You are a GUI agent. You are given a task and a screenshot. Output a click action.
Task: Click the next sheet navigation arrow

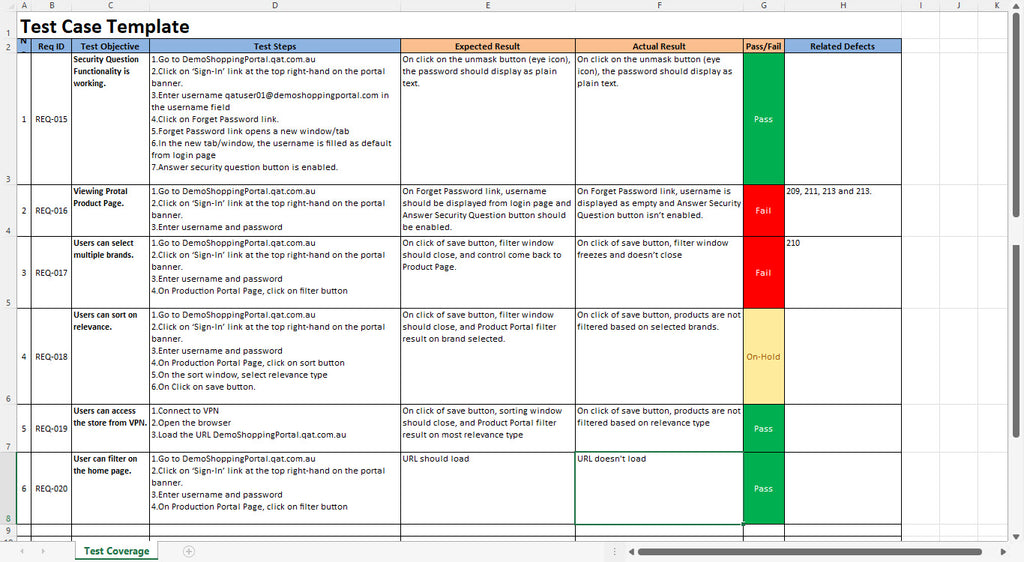(x=42, y=551)
